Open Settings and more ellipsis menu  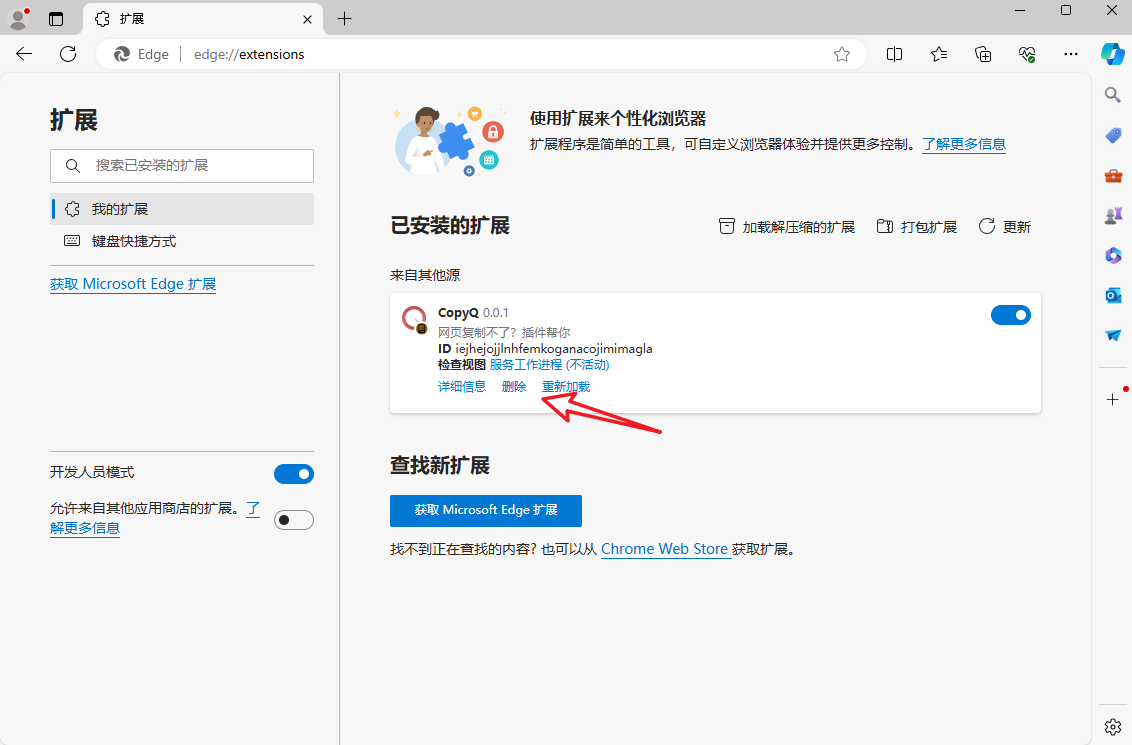(1071, 54)
